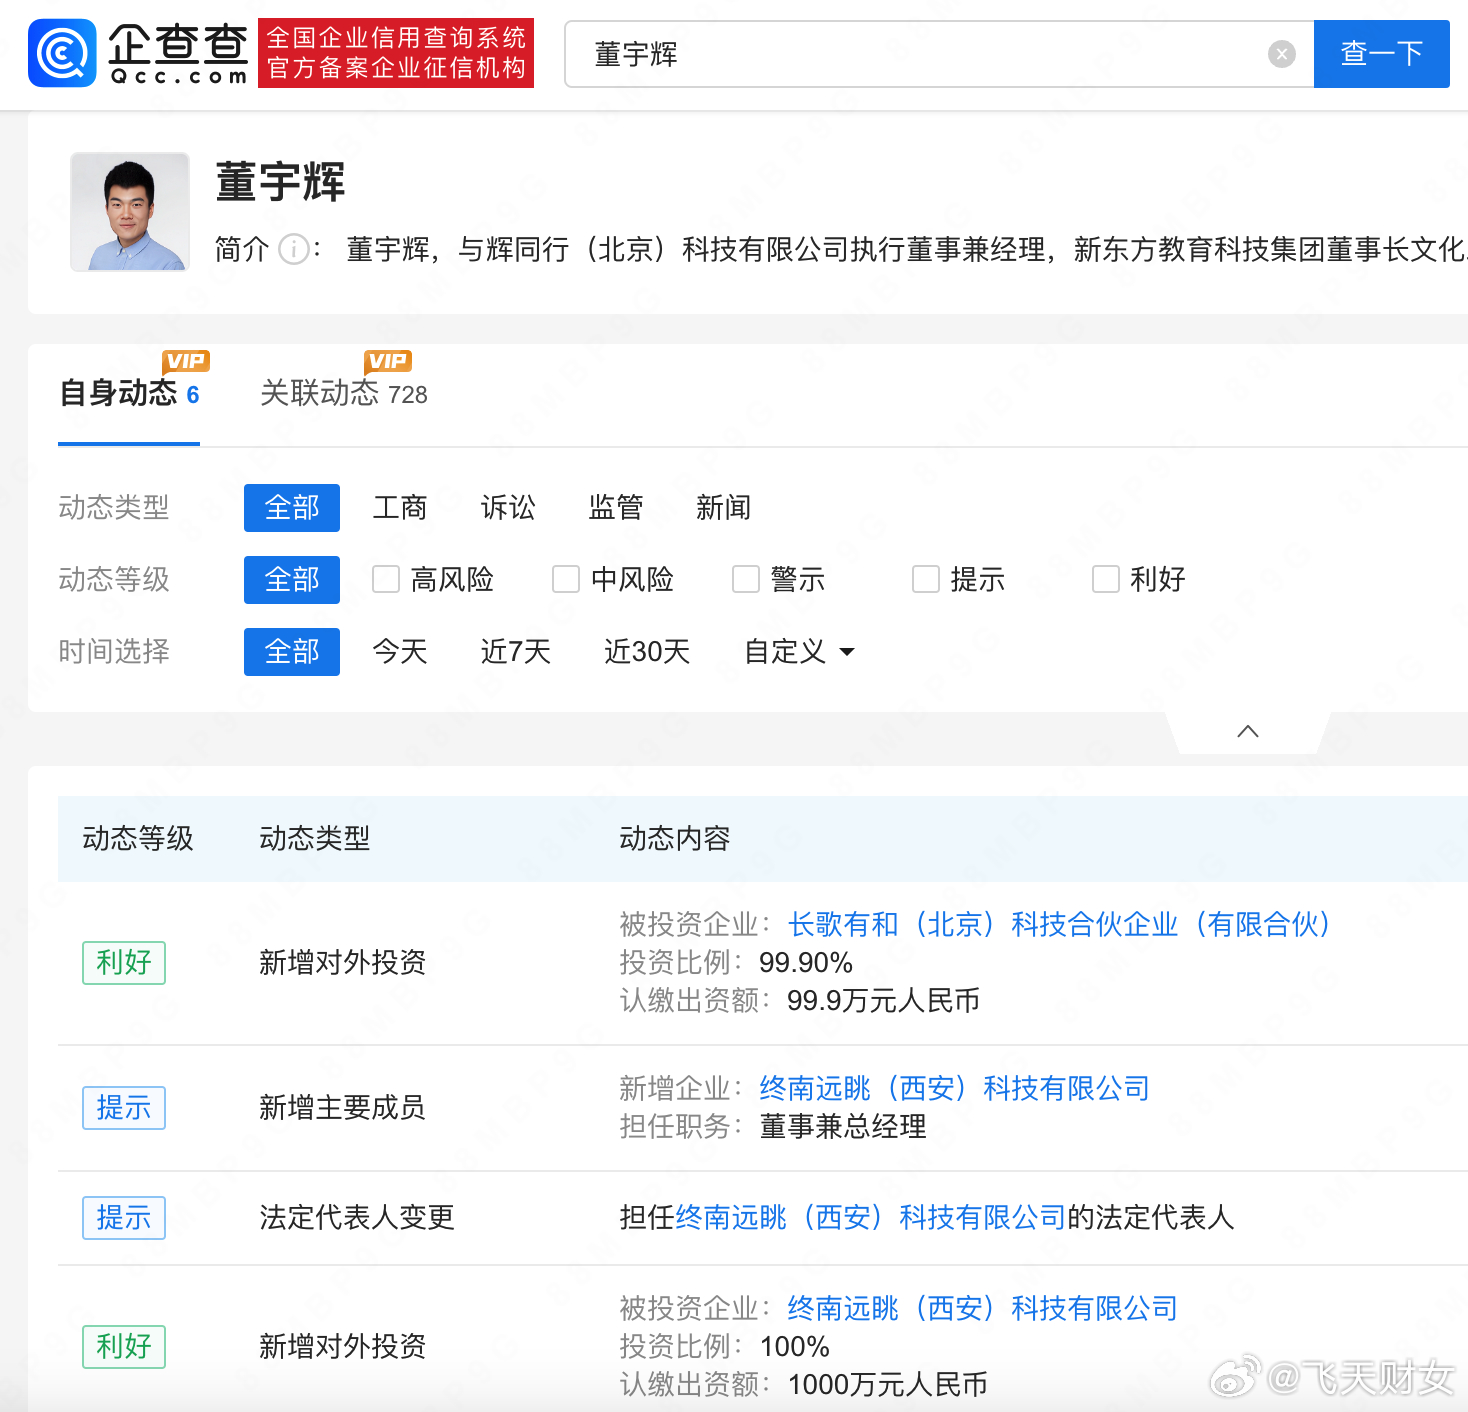Select 全部 under 动态等级
Image resolution: width=1468 pixels, height=1412 pixels.
point(292,580)
